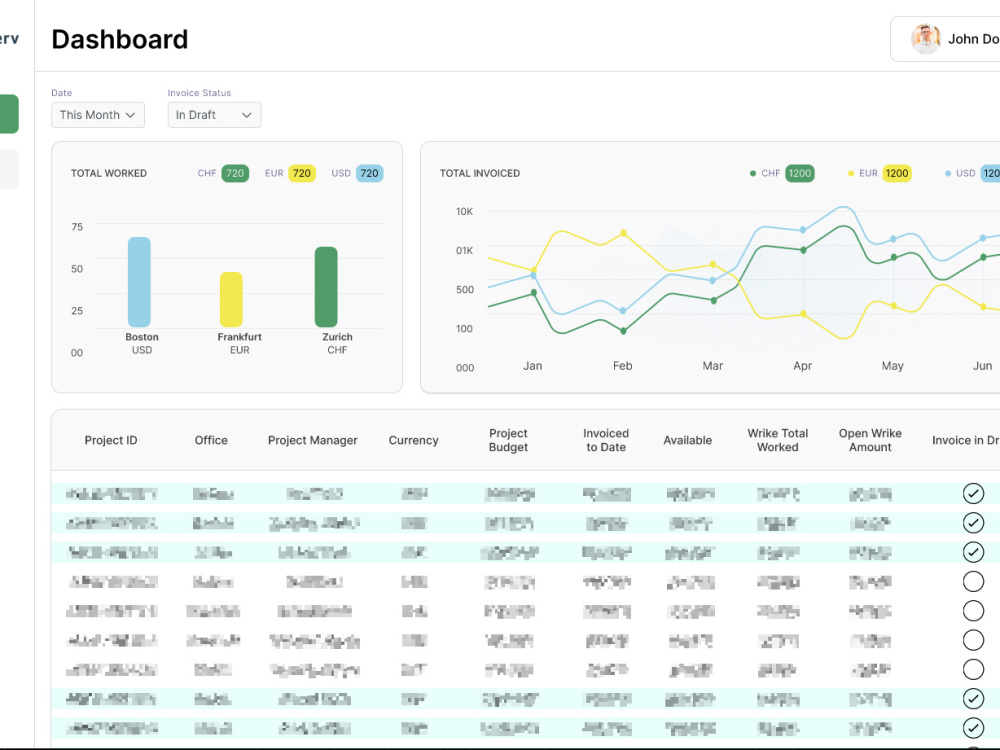Uncheck the checkmark circle in the ninth table row
This screenshot has width=1000, height=750.
tap(973, 728)
